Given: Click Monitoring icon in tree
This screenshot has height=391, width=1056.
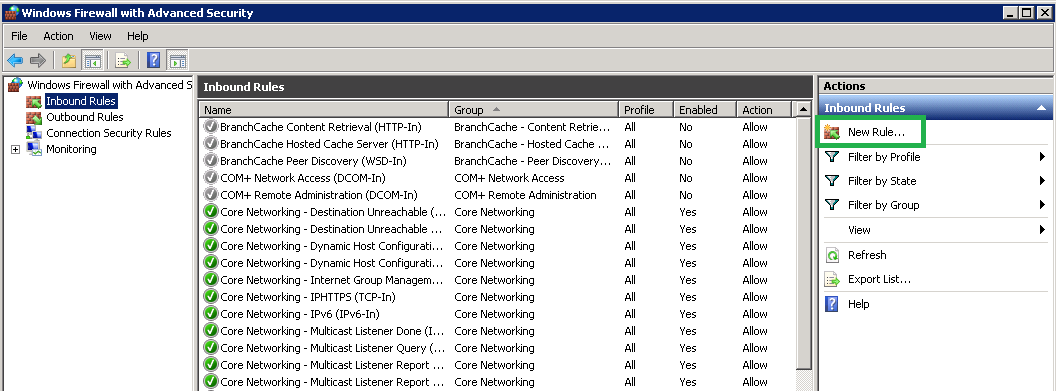Looking at the screenshot, I should [x=34, y=149].
